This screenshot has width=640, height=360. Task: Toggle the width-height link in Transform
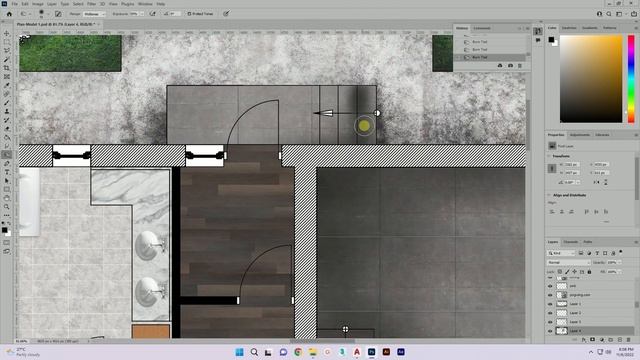click(x=552, y=169)
